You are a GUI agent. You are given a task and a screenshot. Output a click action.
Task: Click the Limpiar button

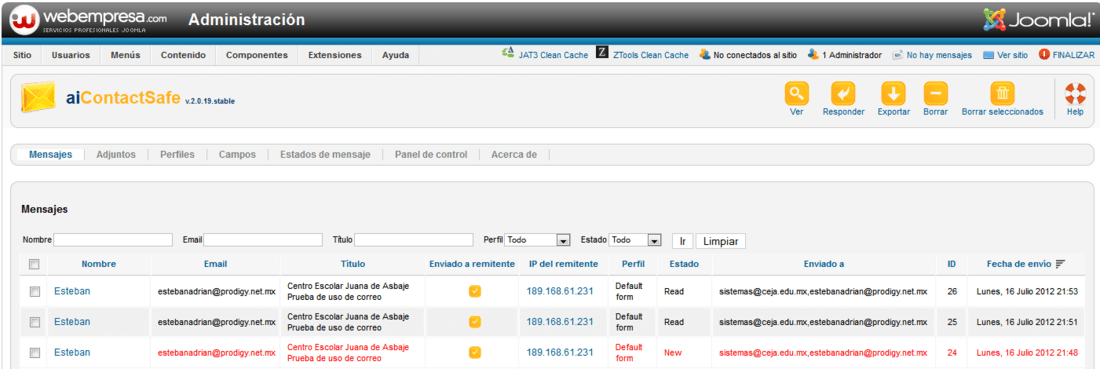pos(720,241)
